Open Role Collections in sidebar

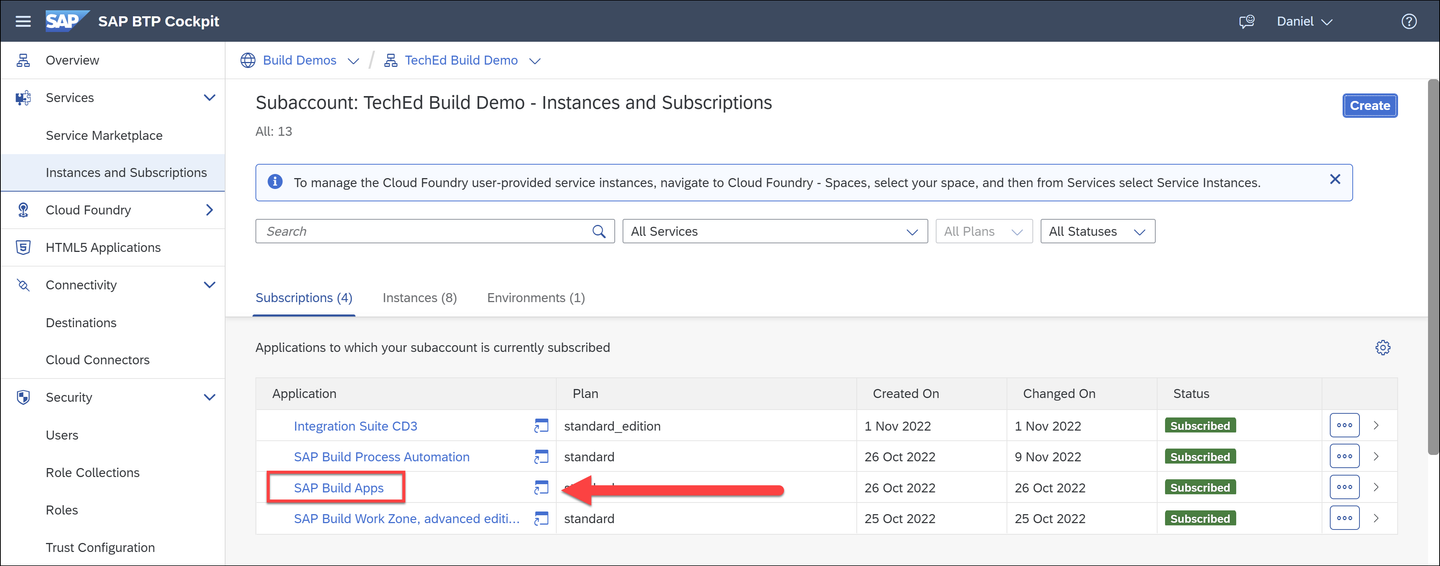pos(93,472)
